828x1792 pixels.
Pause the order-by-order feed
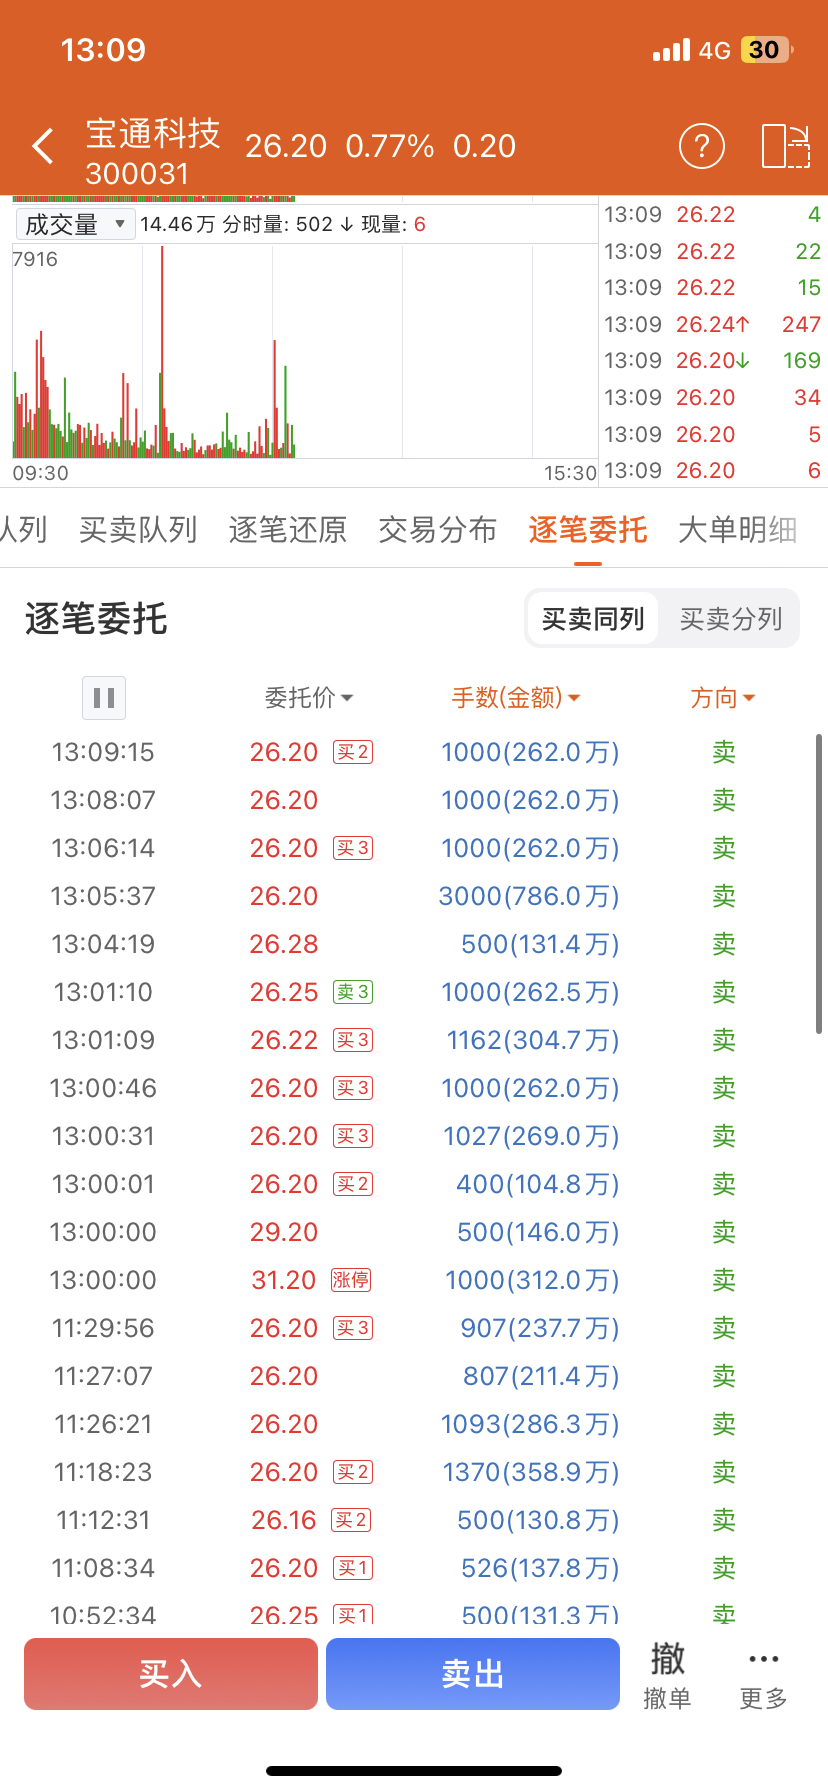pos(104,697)
